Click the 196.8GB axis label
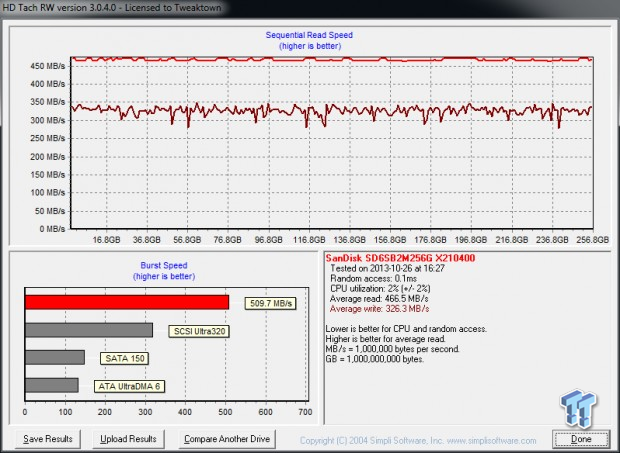Viewport: 620px width, 453px height. [x=471, y=240]
